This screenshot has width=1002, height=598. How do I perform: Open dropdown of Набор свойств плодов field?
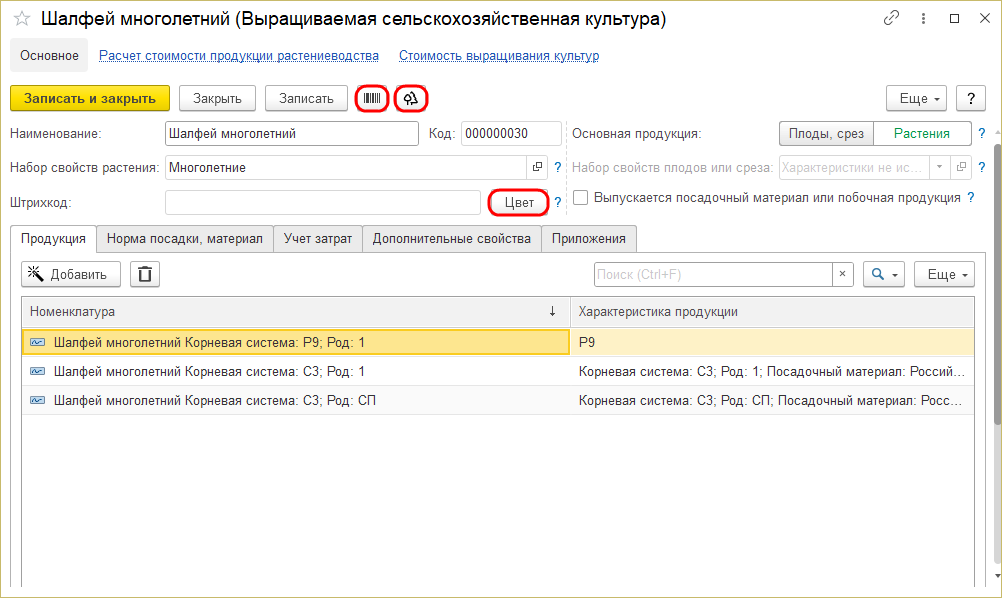939,167
